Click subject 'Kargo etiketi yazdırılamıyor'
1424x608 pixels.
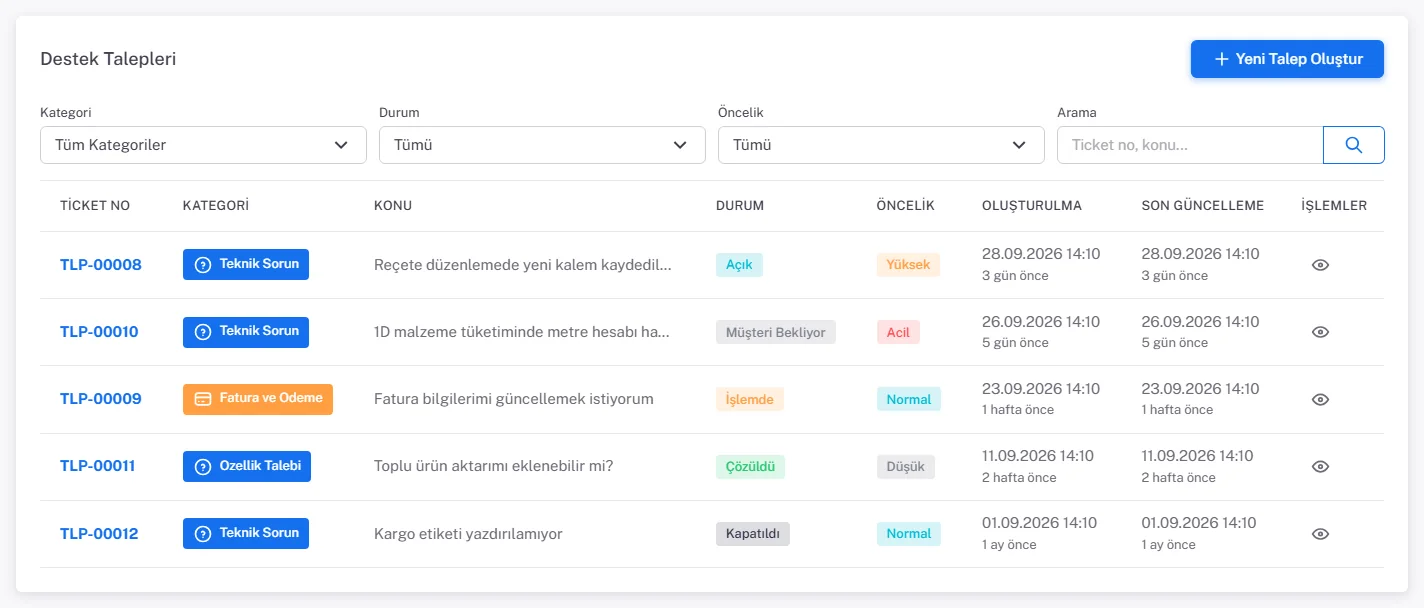coord(468,534)
